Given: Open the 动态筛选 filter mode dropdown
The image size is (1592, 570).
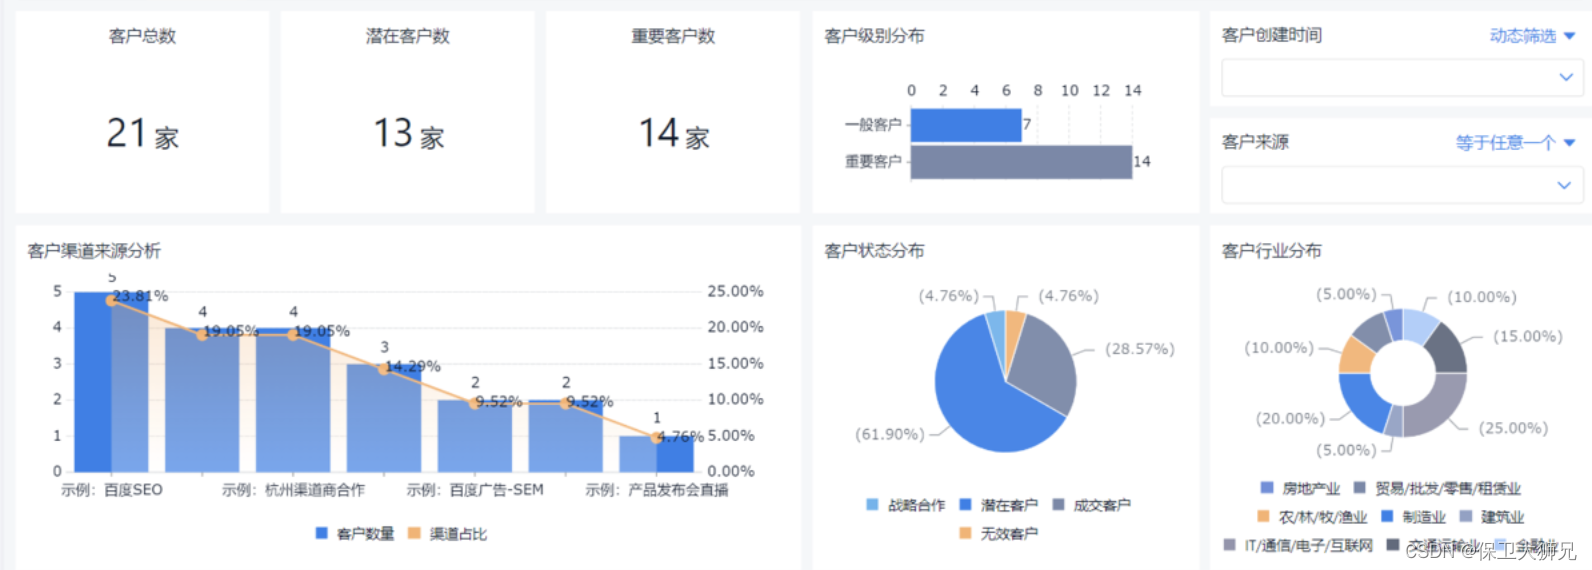Looking at the screenshot, I should [x=1532, y=36].
